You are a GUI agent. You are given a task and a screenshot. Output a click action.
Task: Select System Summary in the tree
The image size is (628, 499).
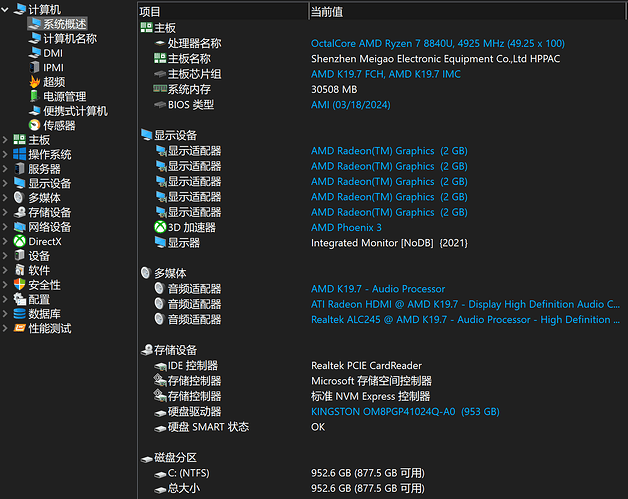(64, 24)
